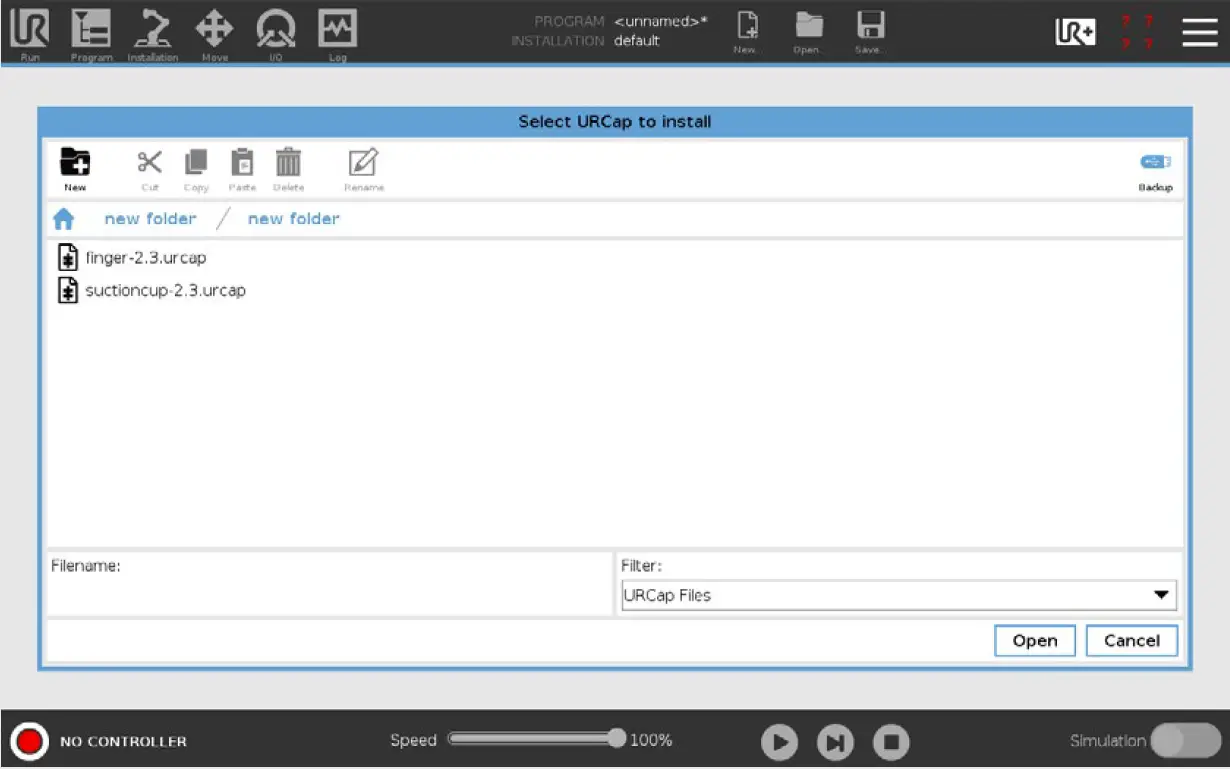Open the I/O tab
The height and width of the screenshot is (769, 1230).
(x=275, y=35)
